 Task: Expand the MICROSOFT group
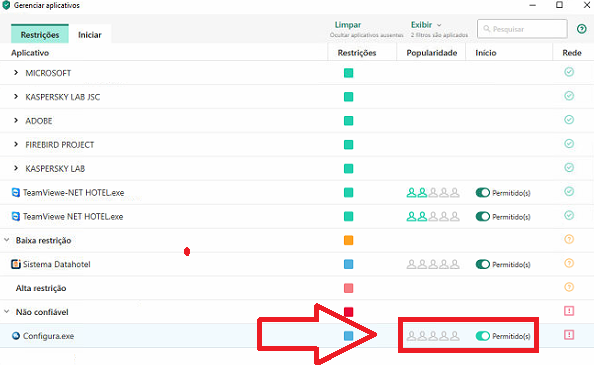tap(16, 73)
